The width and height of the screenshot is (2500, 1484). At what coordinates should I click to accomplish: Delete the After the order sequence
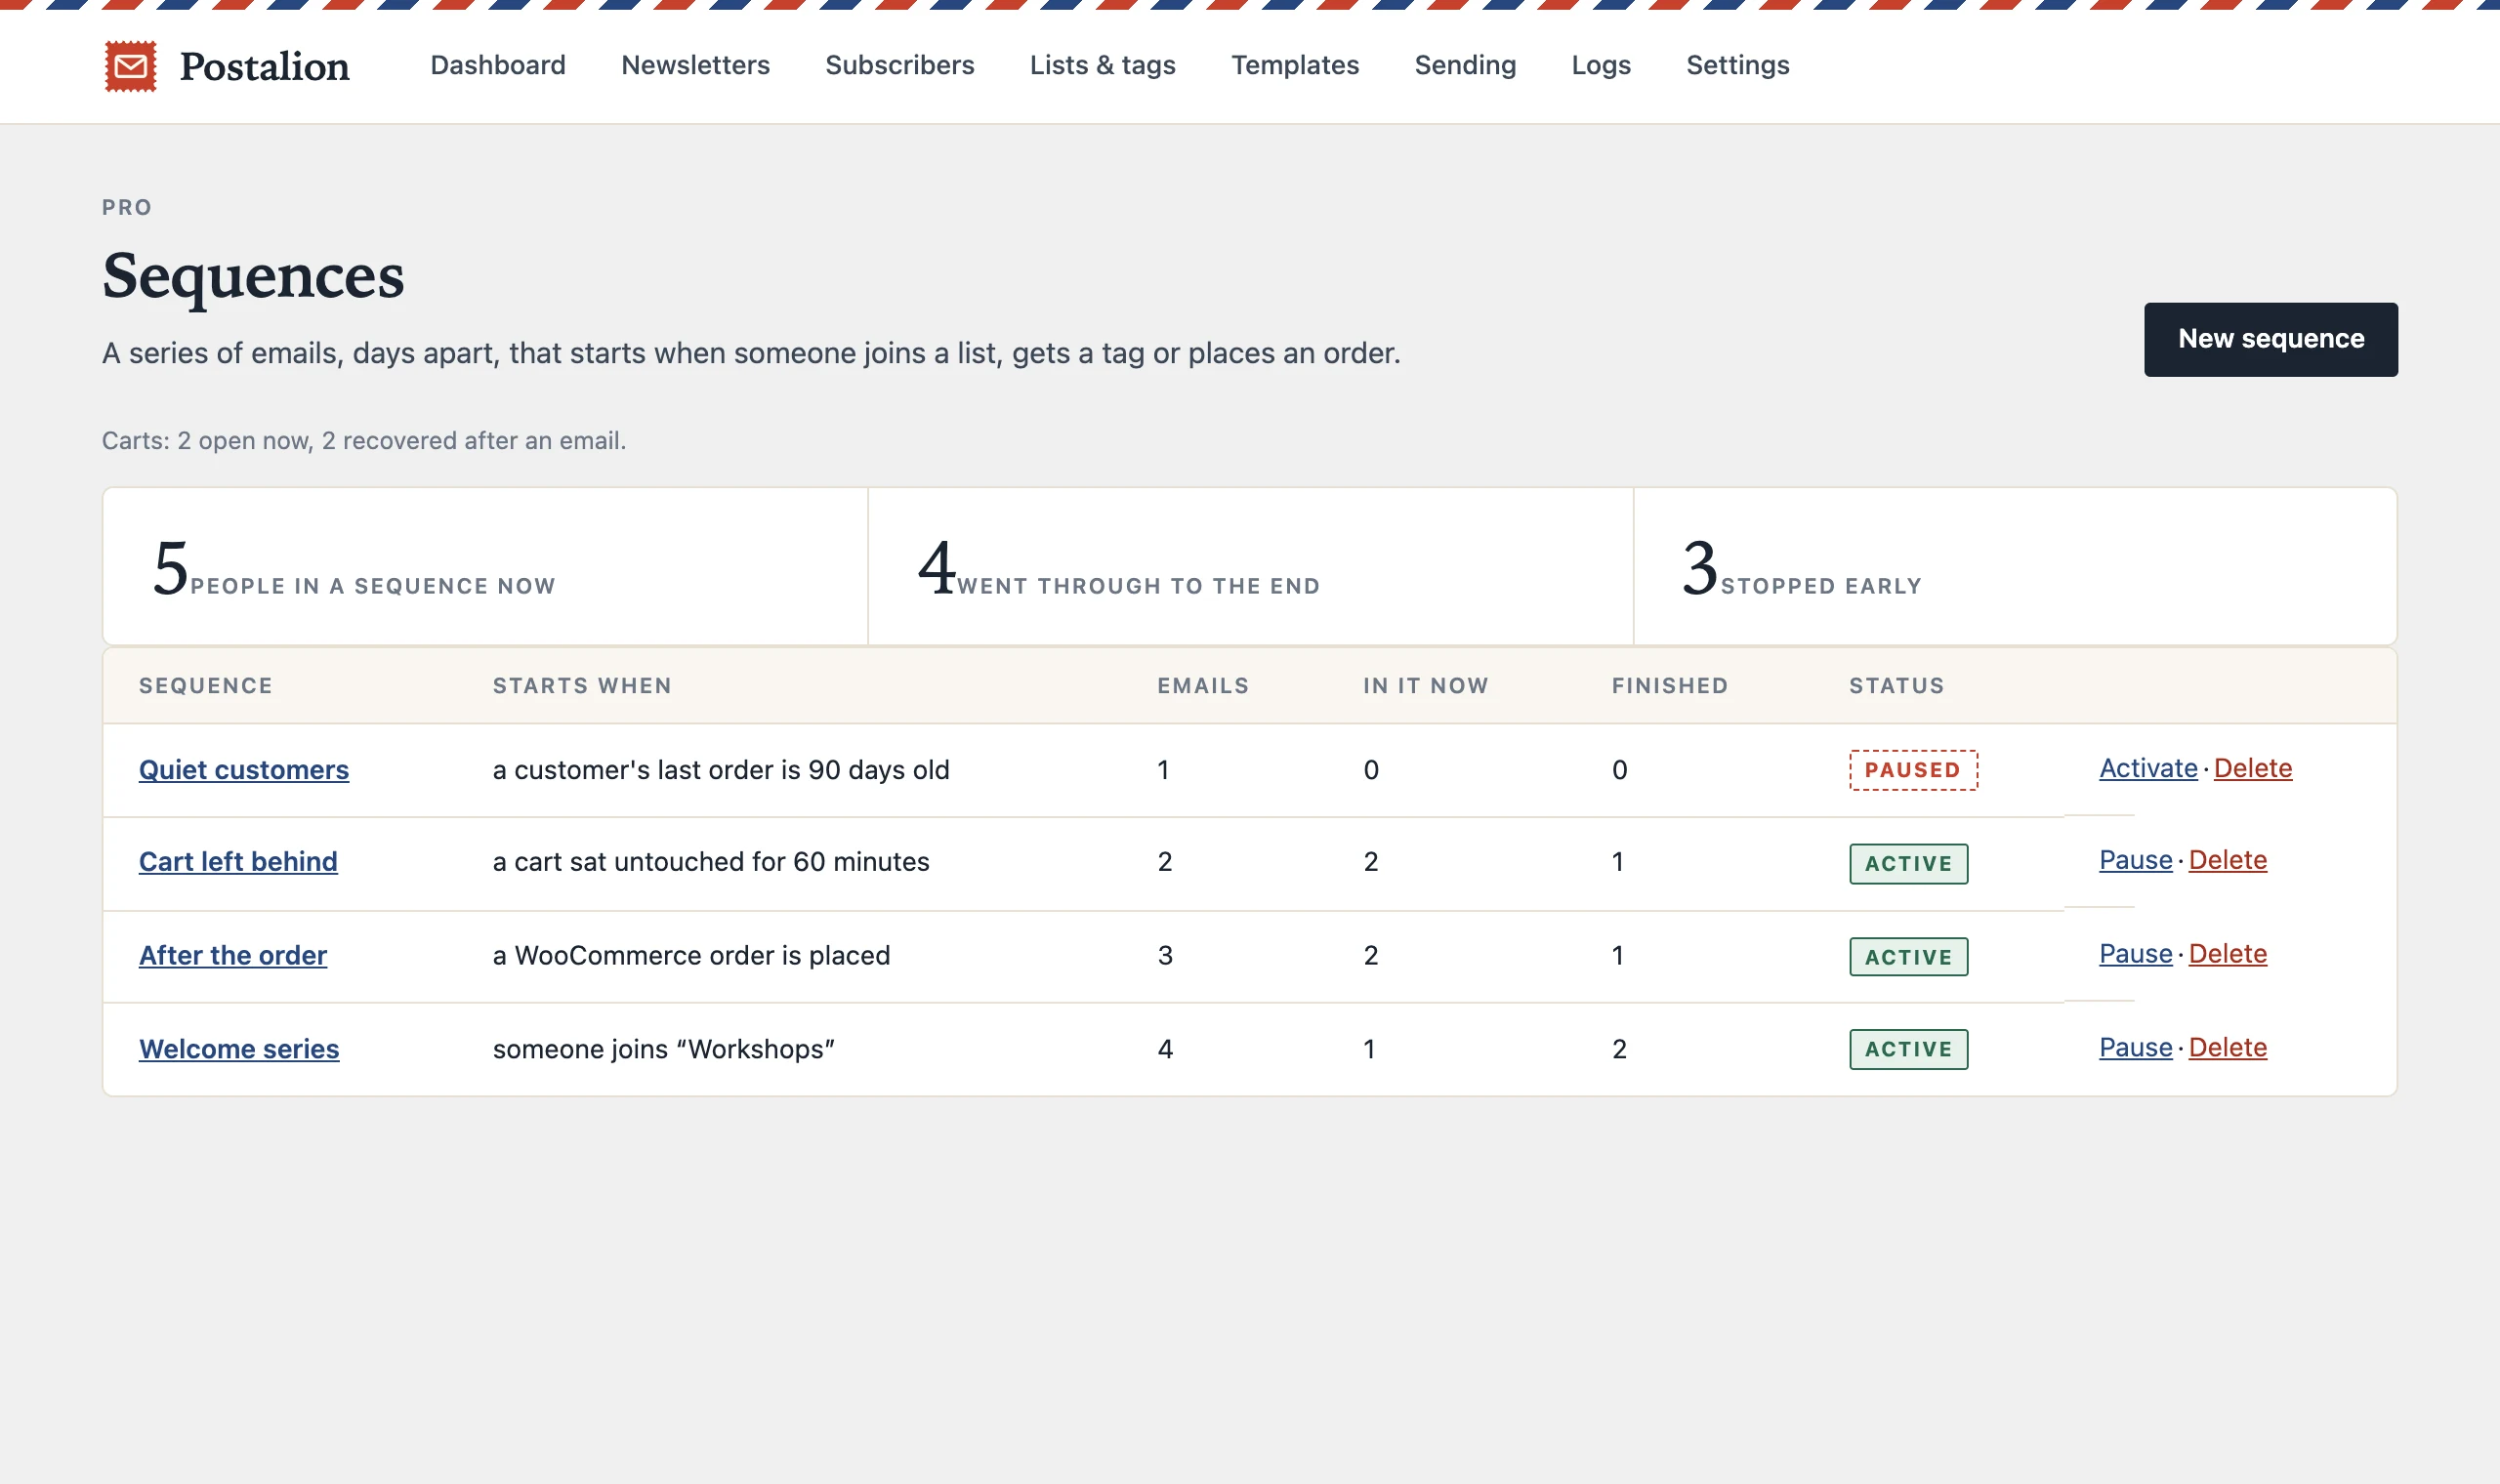point(2227,954)
